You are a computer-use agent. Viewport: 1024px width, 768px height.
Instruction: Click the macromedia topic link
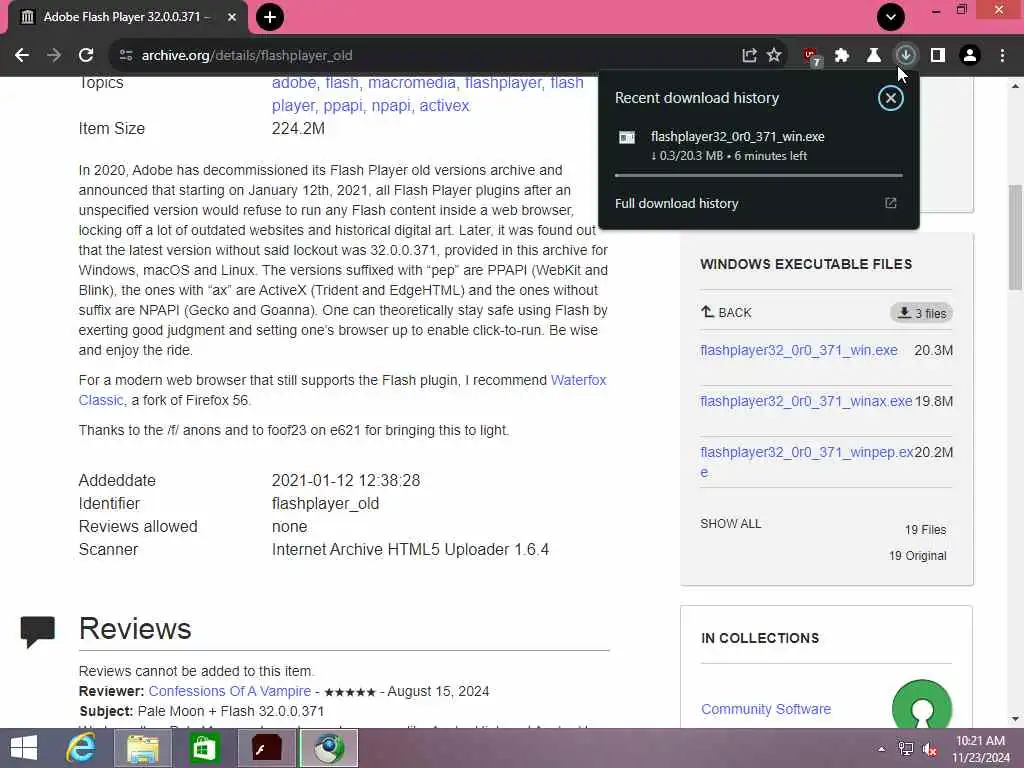(x=411, y=83)
